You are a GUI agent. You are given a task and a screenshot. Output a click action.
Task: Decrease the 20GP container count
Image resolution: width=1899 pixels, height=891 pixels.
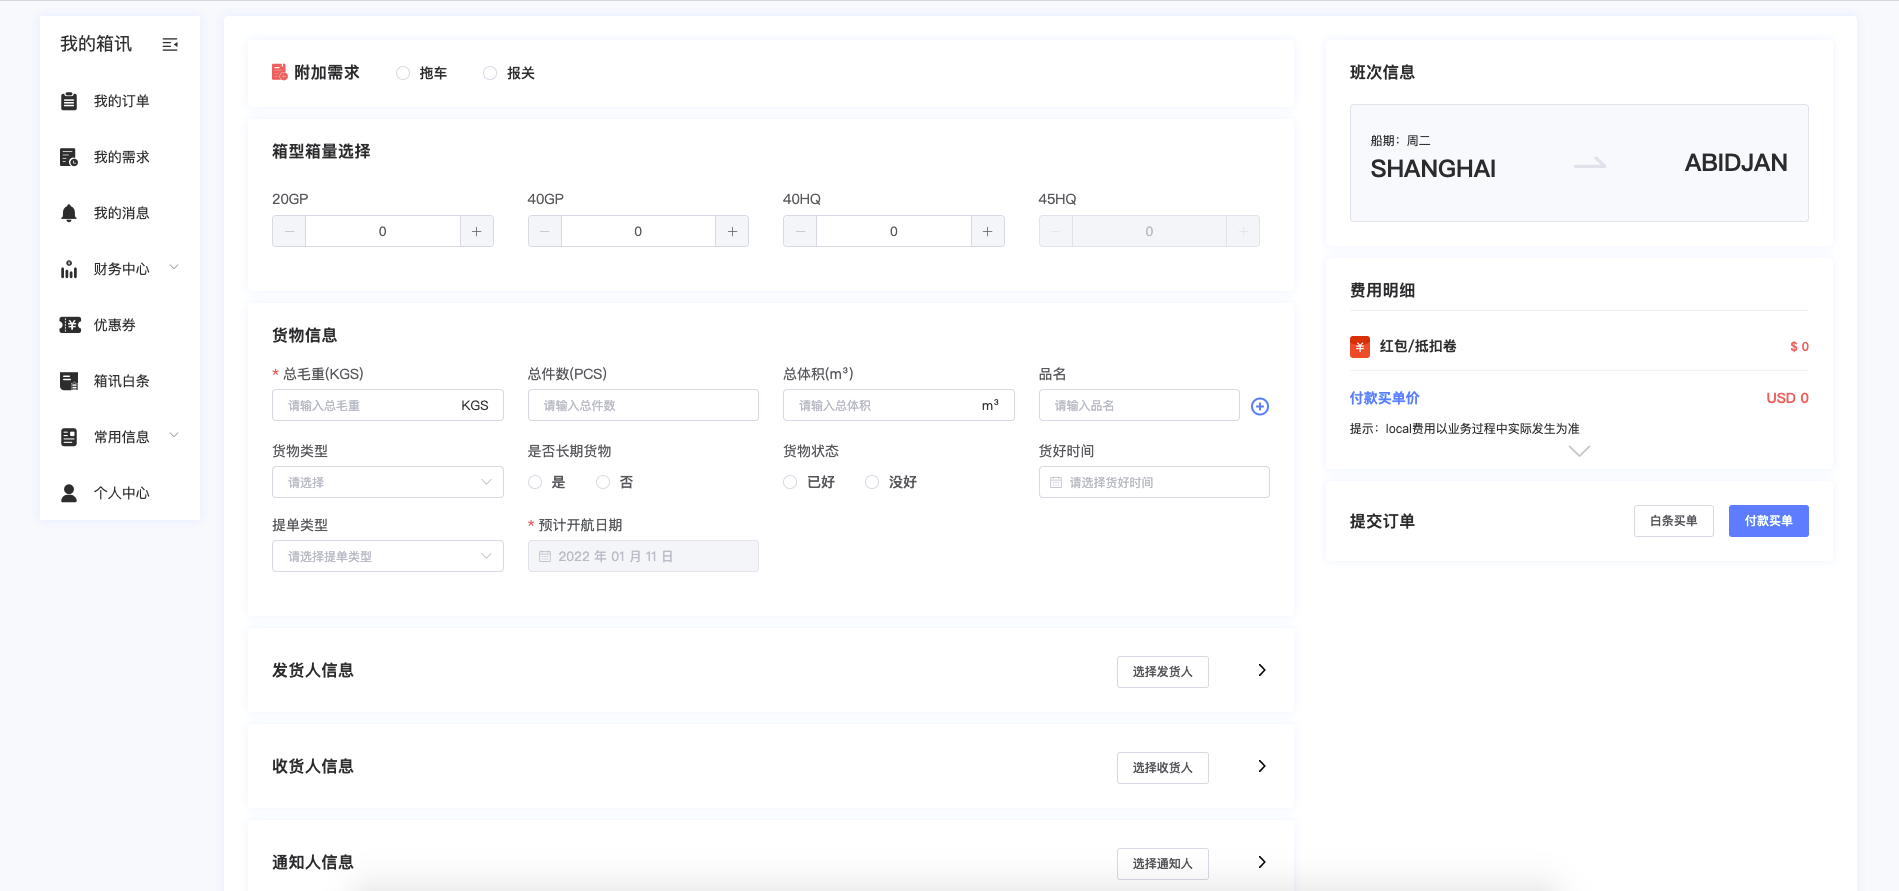click(x=289, y=231)
